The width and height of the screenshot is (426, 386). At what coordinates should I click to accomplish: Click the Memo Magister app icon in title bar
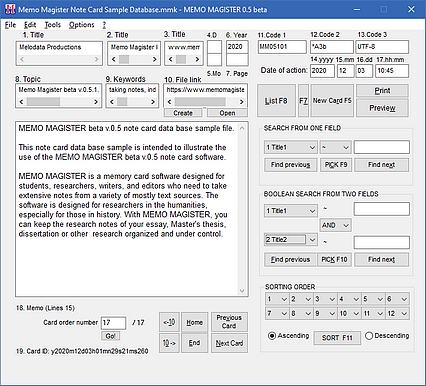[10, 10]
